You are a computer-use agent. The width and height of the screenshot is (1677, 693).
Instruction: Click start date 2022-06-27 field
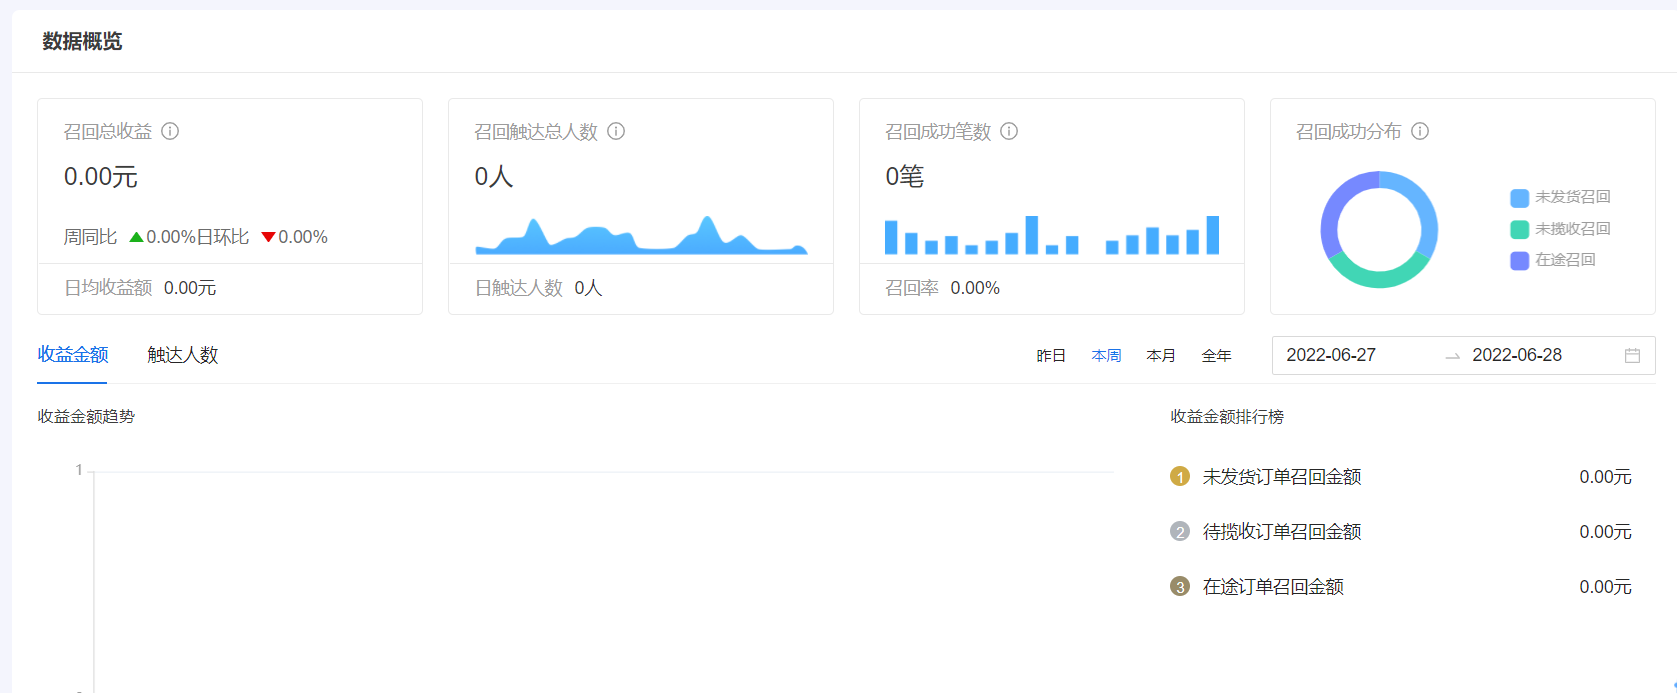1331,355
